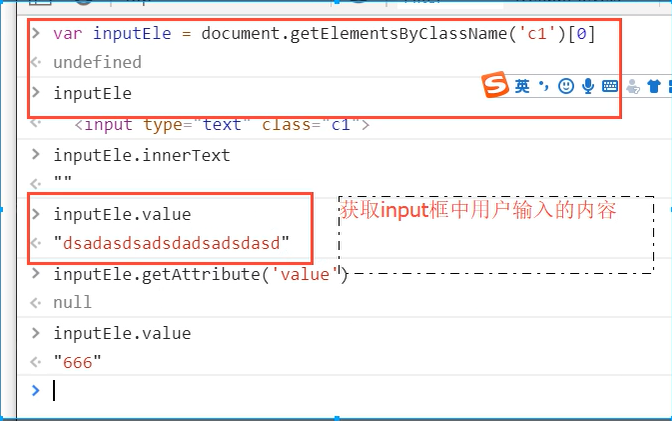The width and height of the screenshot is (672, 421).
Task: Click the Sogou user account icon
Action: [632, 87]
